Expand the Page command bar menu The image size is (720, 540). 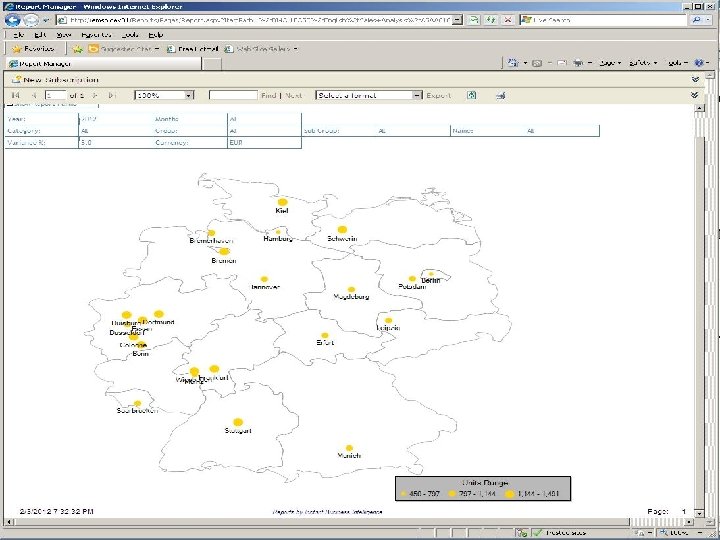tap(608, 63)
